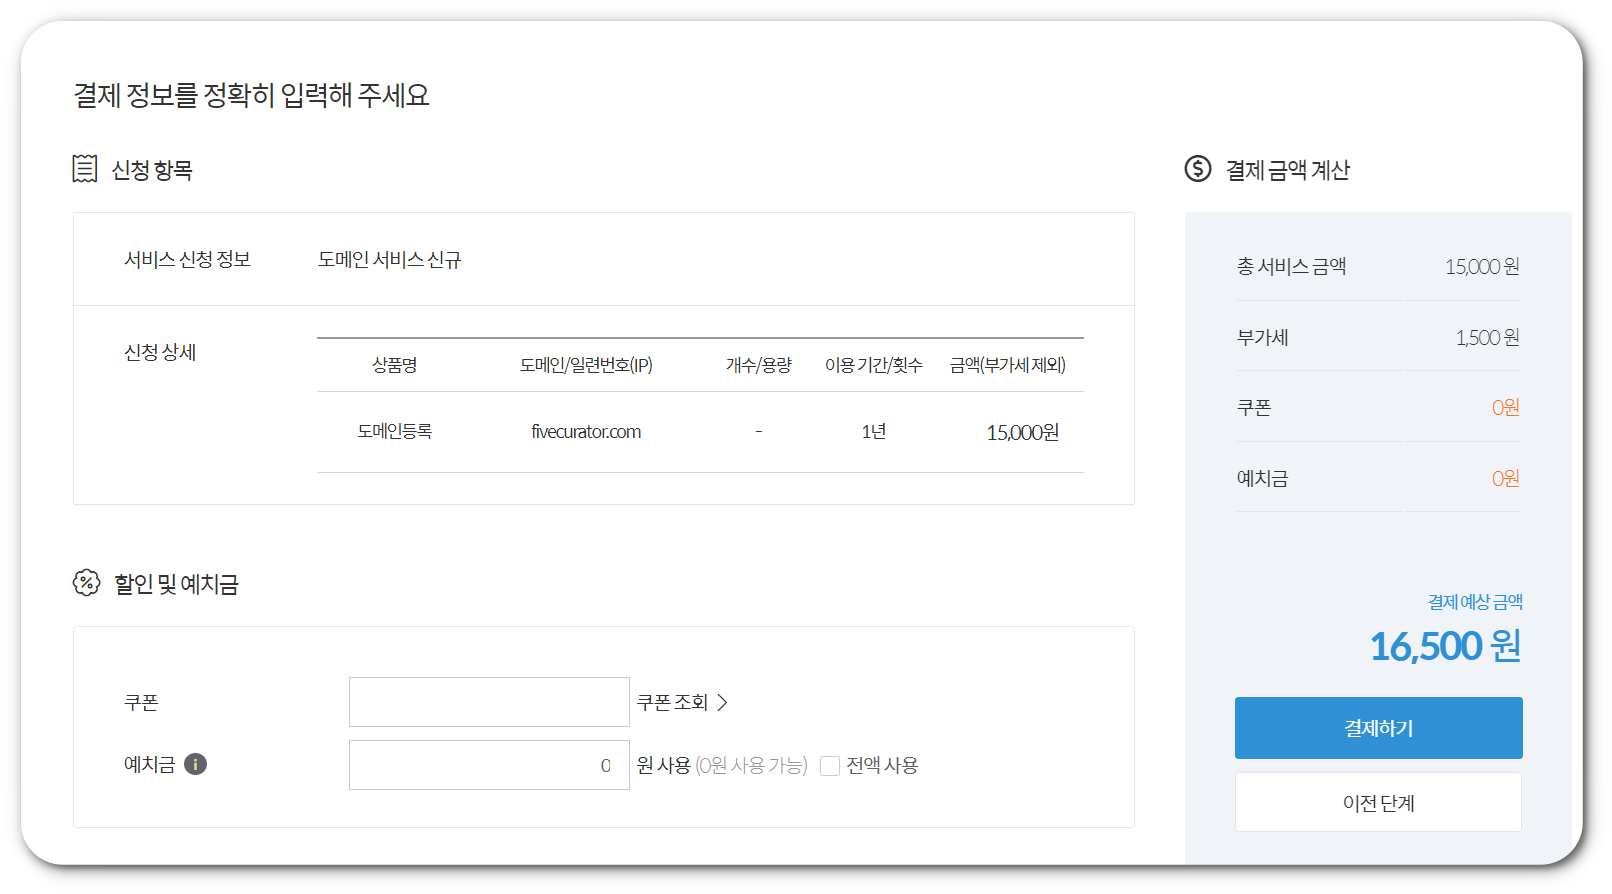Click the (0원 사용 가능) available deposit text
This screenshot has width=1612, height=894.
(x=752, y=765)
